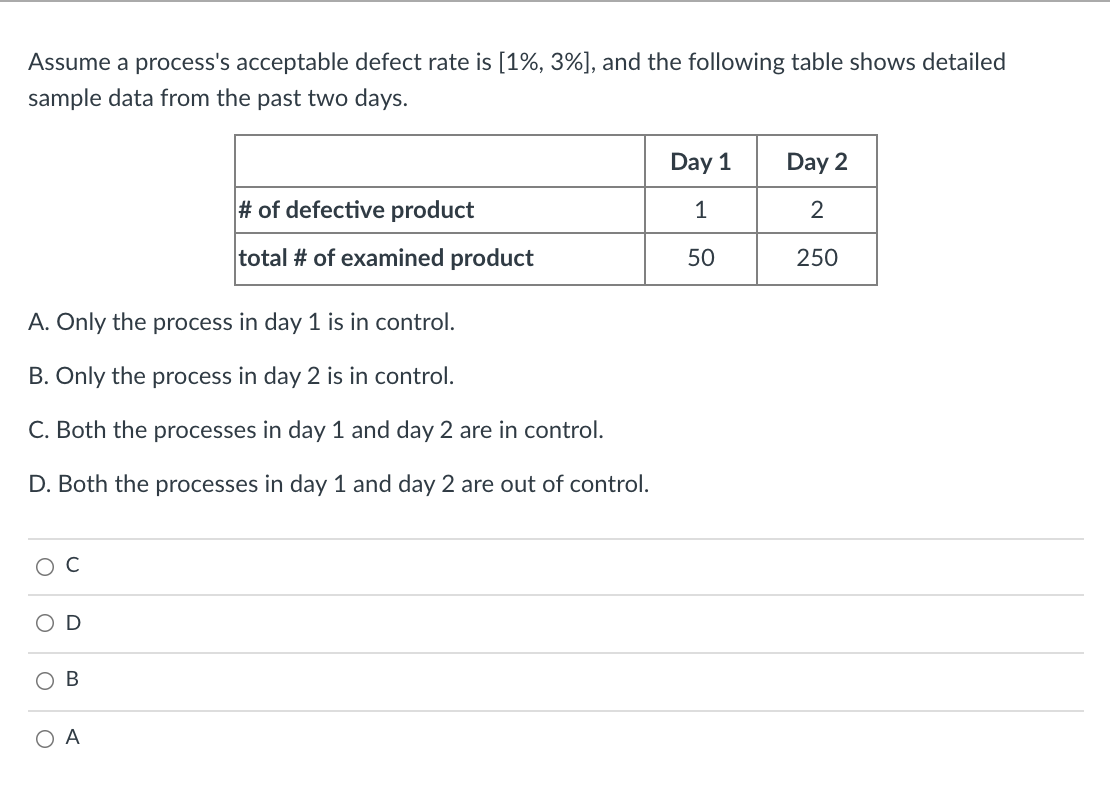Select radio button for answer C
1110x790 pixels.
click(44, 566)
